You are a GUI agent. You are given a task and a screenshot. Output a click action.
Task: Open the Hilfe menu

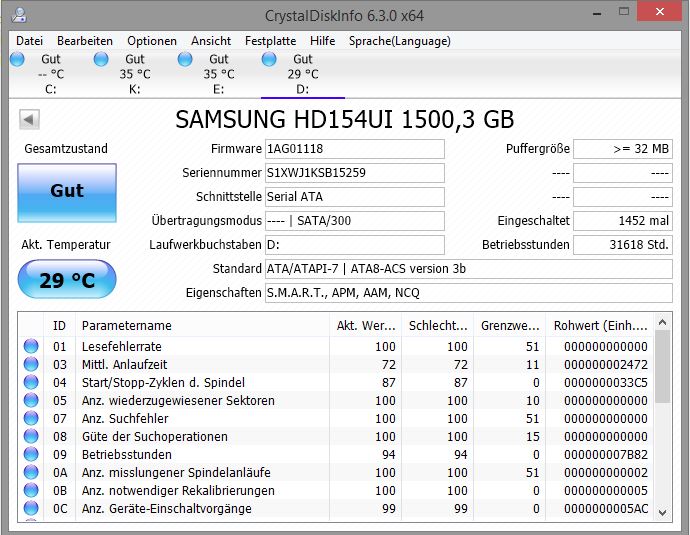[x=322, y=41]
